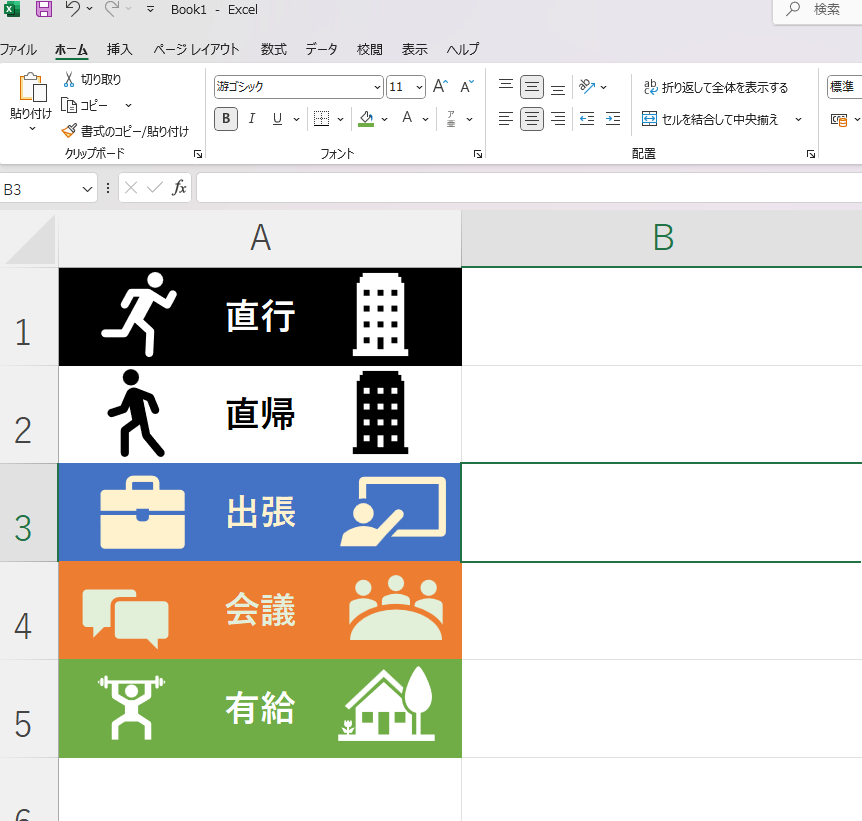
Task: Click the increase indent icon
Action: [x=612, y=119]
